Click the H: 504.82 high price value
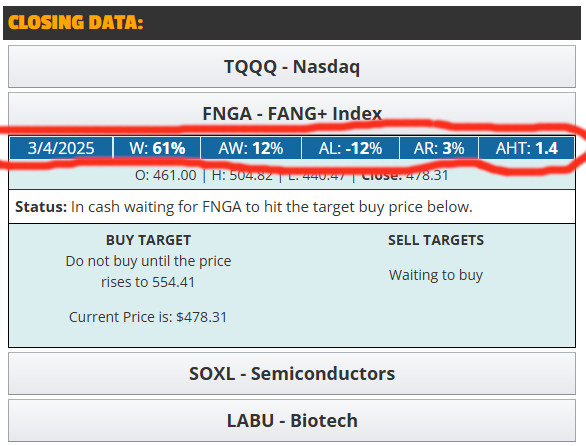586x446 pixels. point(242,175)
